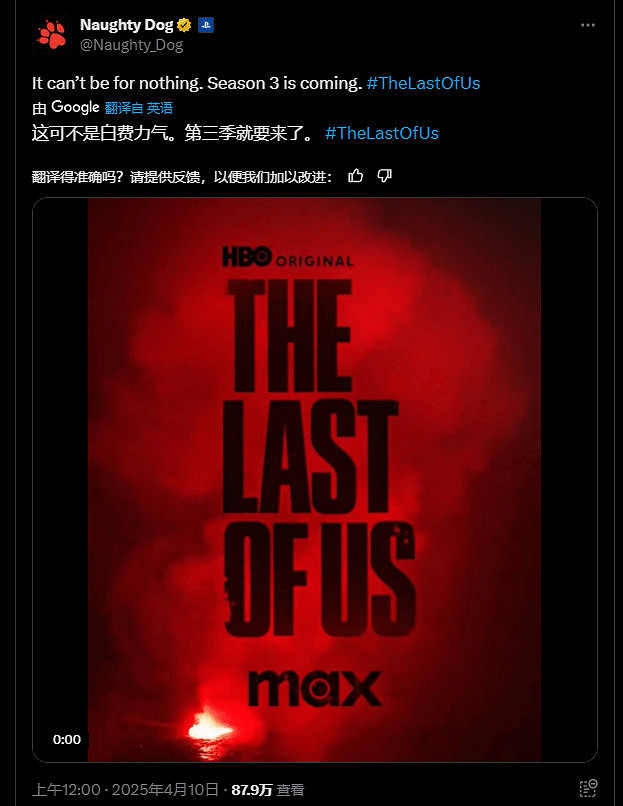This screenshot has height=806, width=623.
Task: Open the @Naughty_Dog handle link
Action: click(x=132, y=45)
